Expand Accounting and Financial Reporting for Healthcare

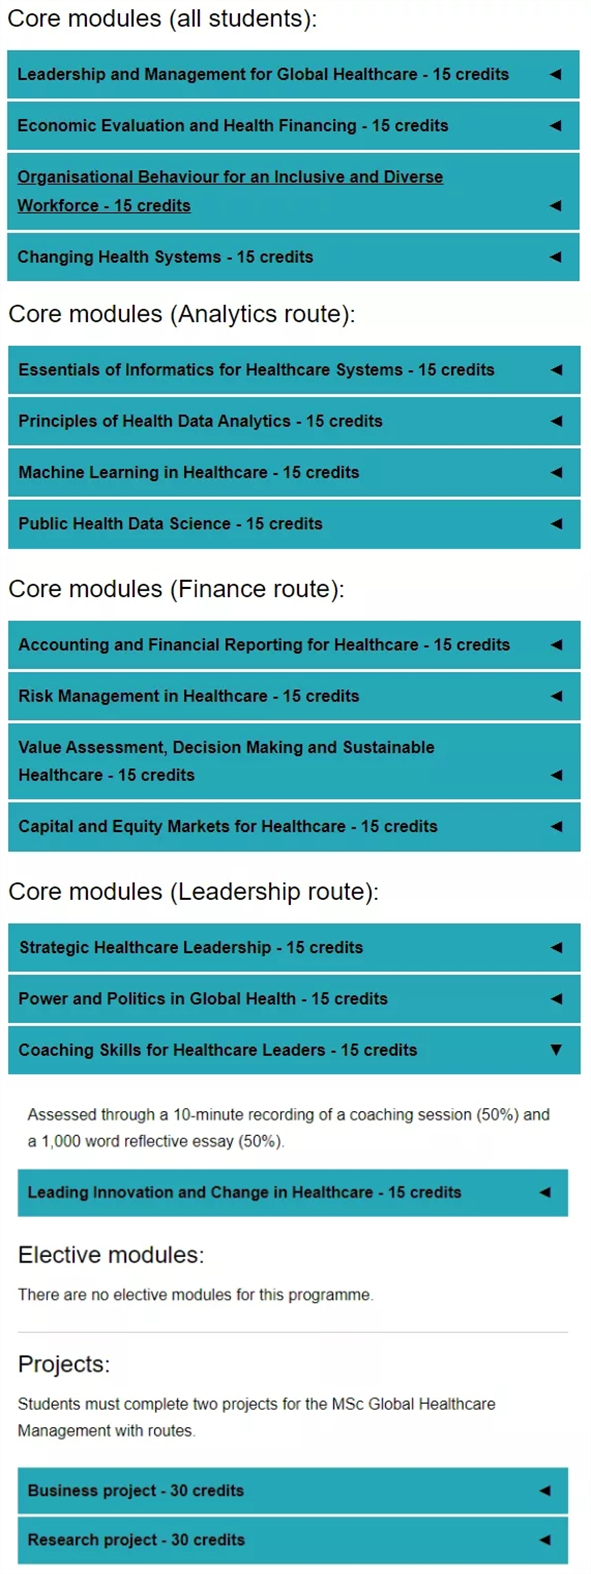pos(294,645)
